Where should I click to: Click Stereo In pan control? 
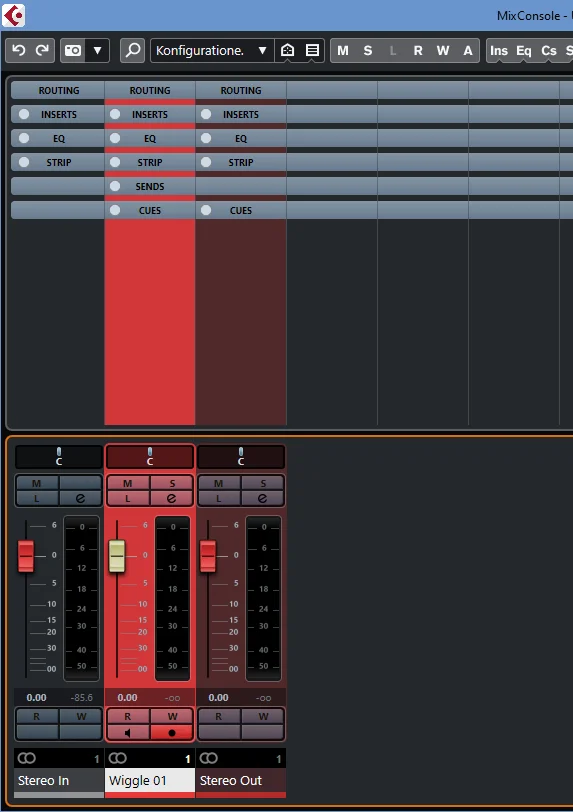59,457
